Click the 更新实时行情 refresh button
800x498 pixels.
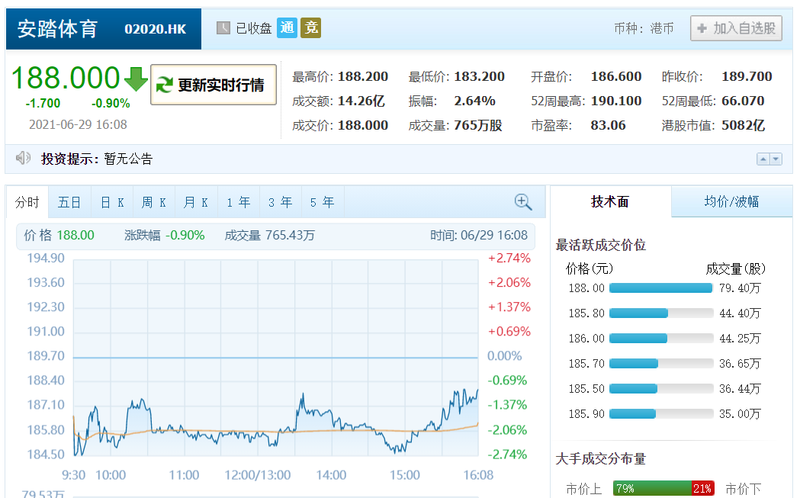click(213, 85)
